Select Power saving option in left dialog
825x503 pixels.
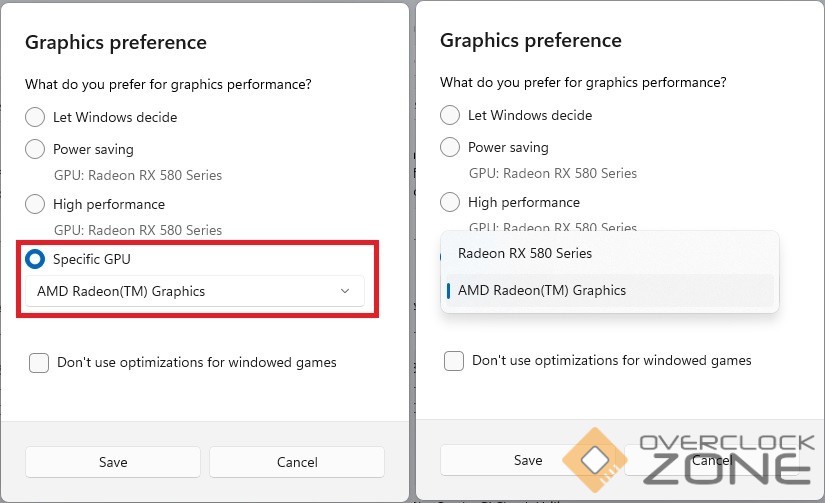(35, 149)
